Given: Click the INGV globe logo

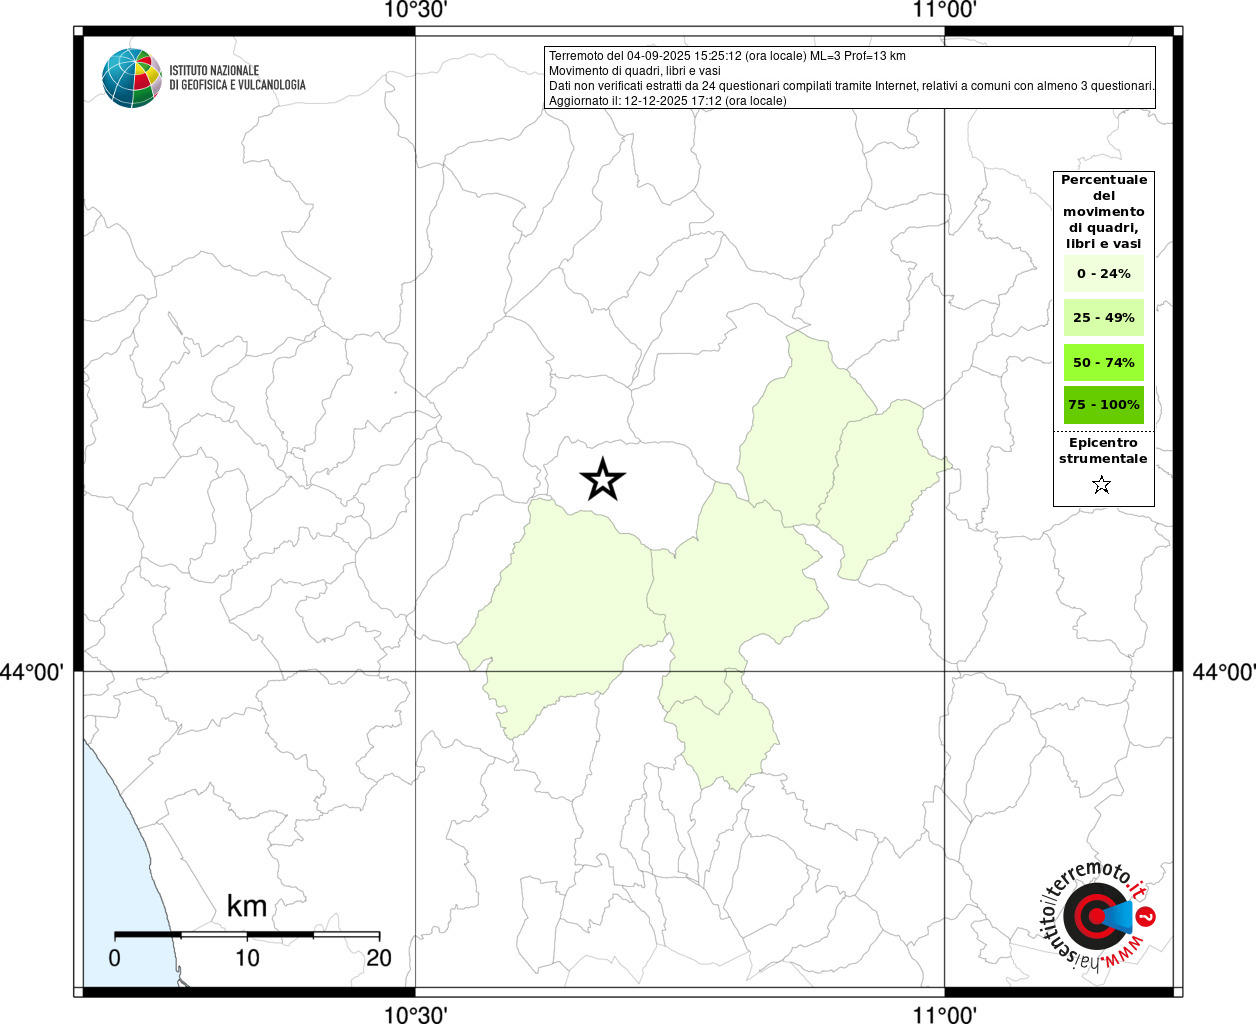Looking at the screenshot, I should point(132,78).
